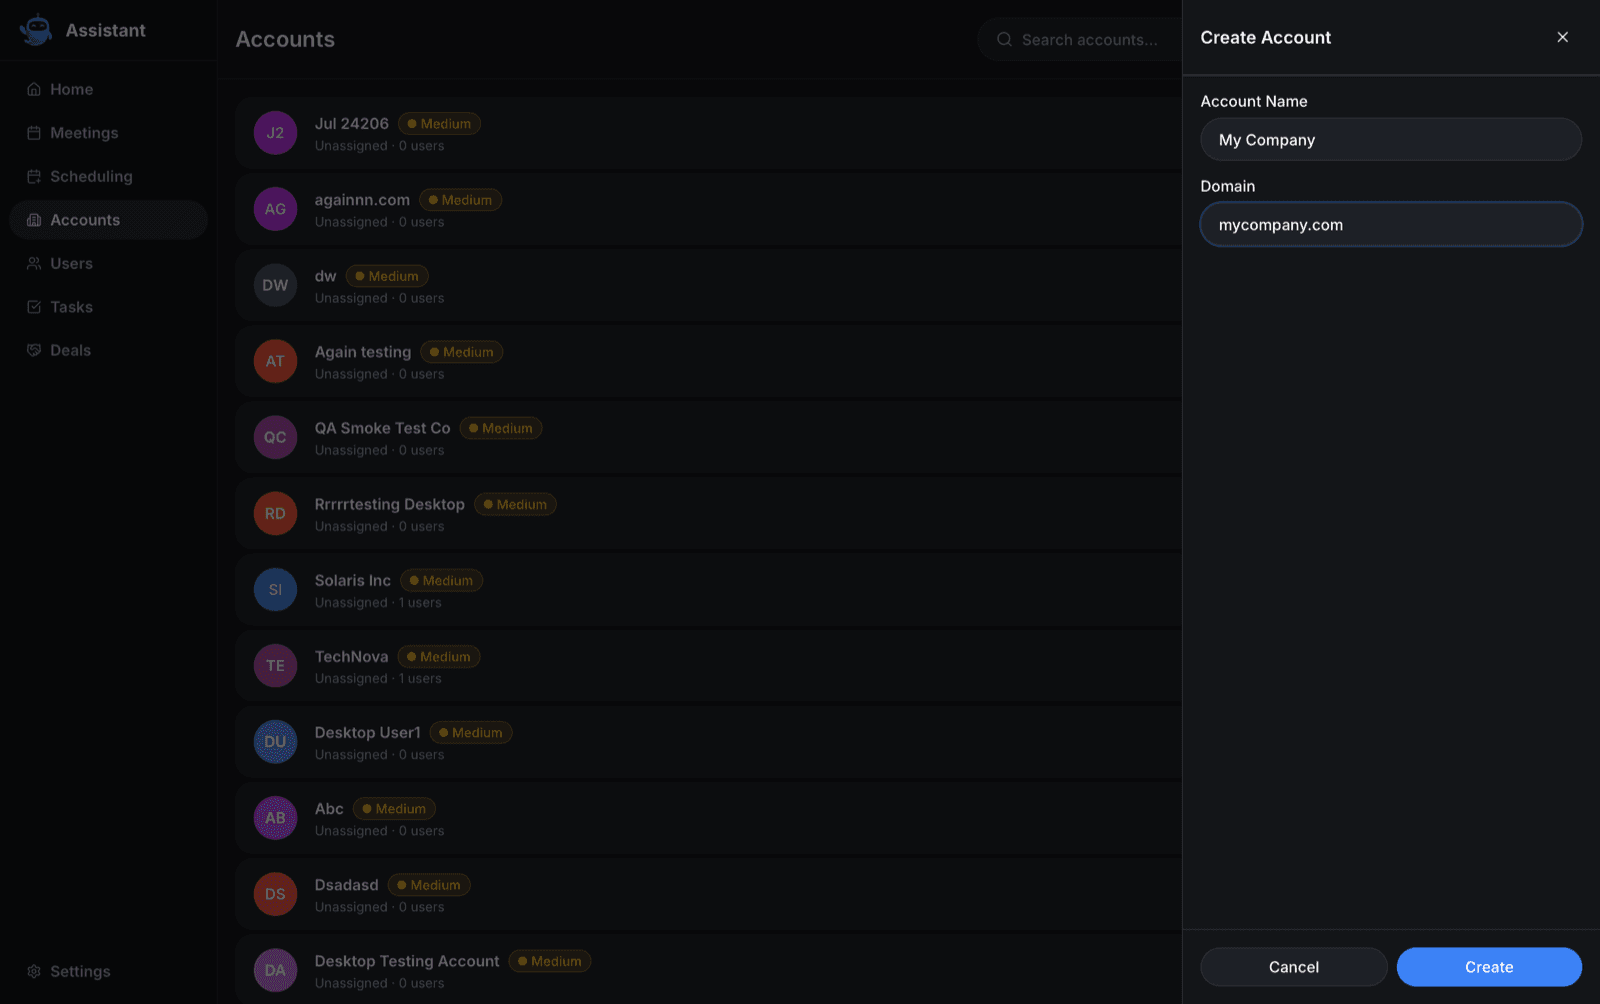The width and height of the screenshot is (1600, 1004).
Task: Open the TechNova account row
Action: 708,666
